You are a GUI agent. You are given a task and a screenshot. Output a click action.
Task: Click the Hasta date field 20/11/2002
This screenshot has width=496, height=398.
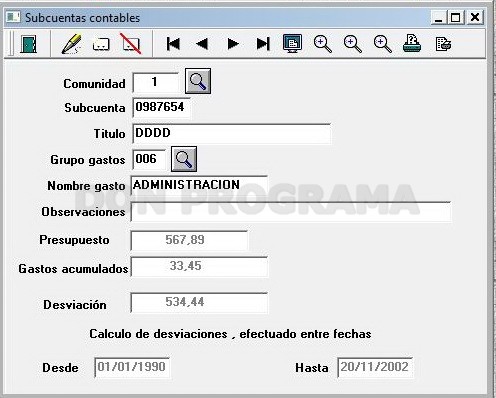[375, 367]
